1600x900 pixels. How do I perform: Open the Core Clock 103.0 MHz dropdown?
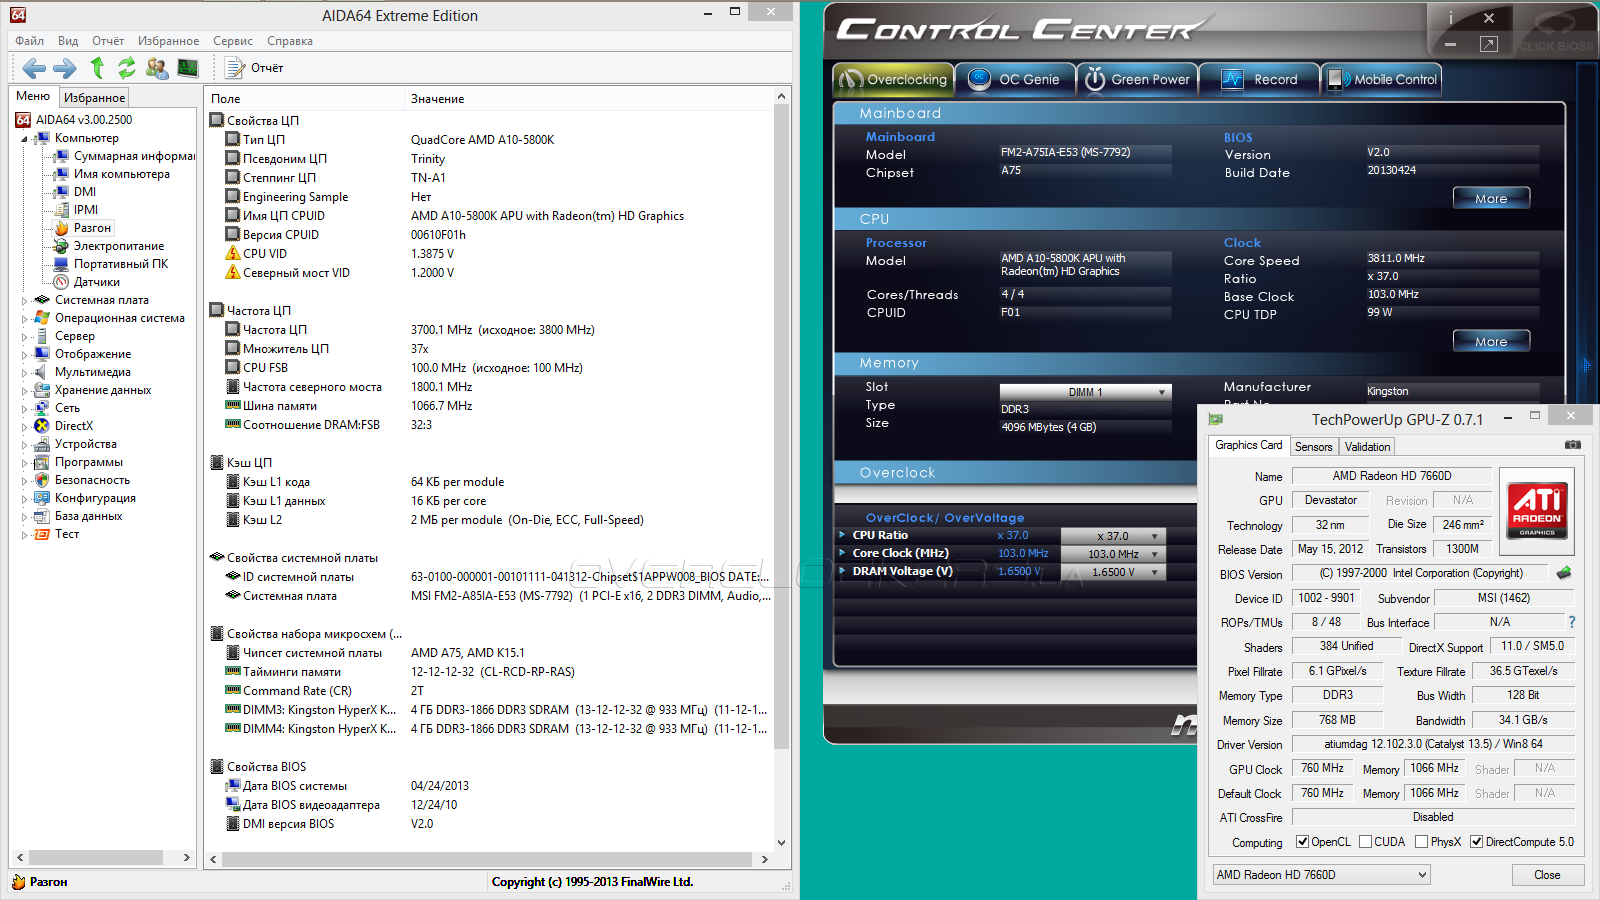[x=1112, y=554]
